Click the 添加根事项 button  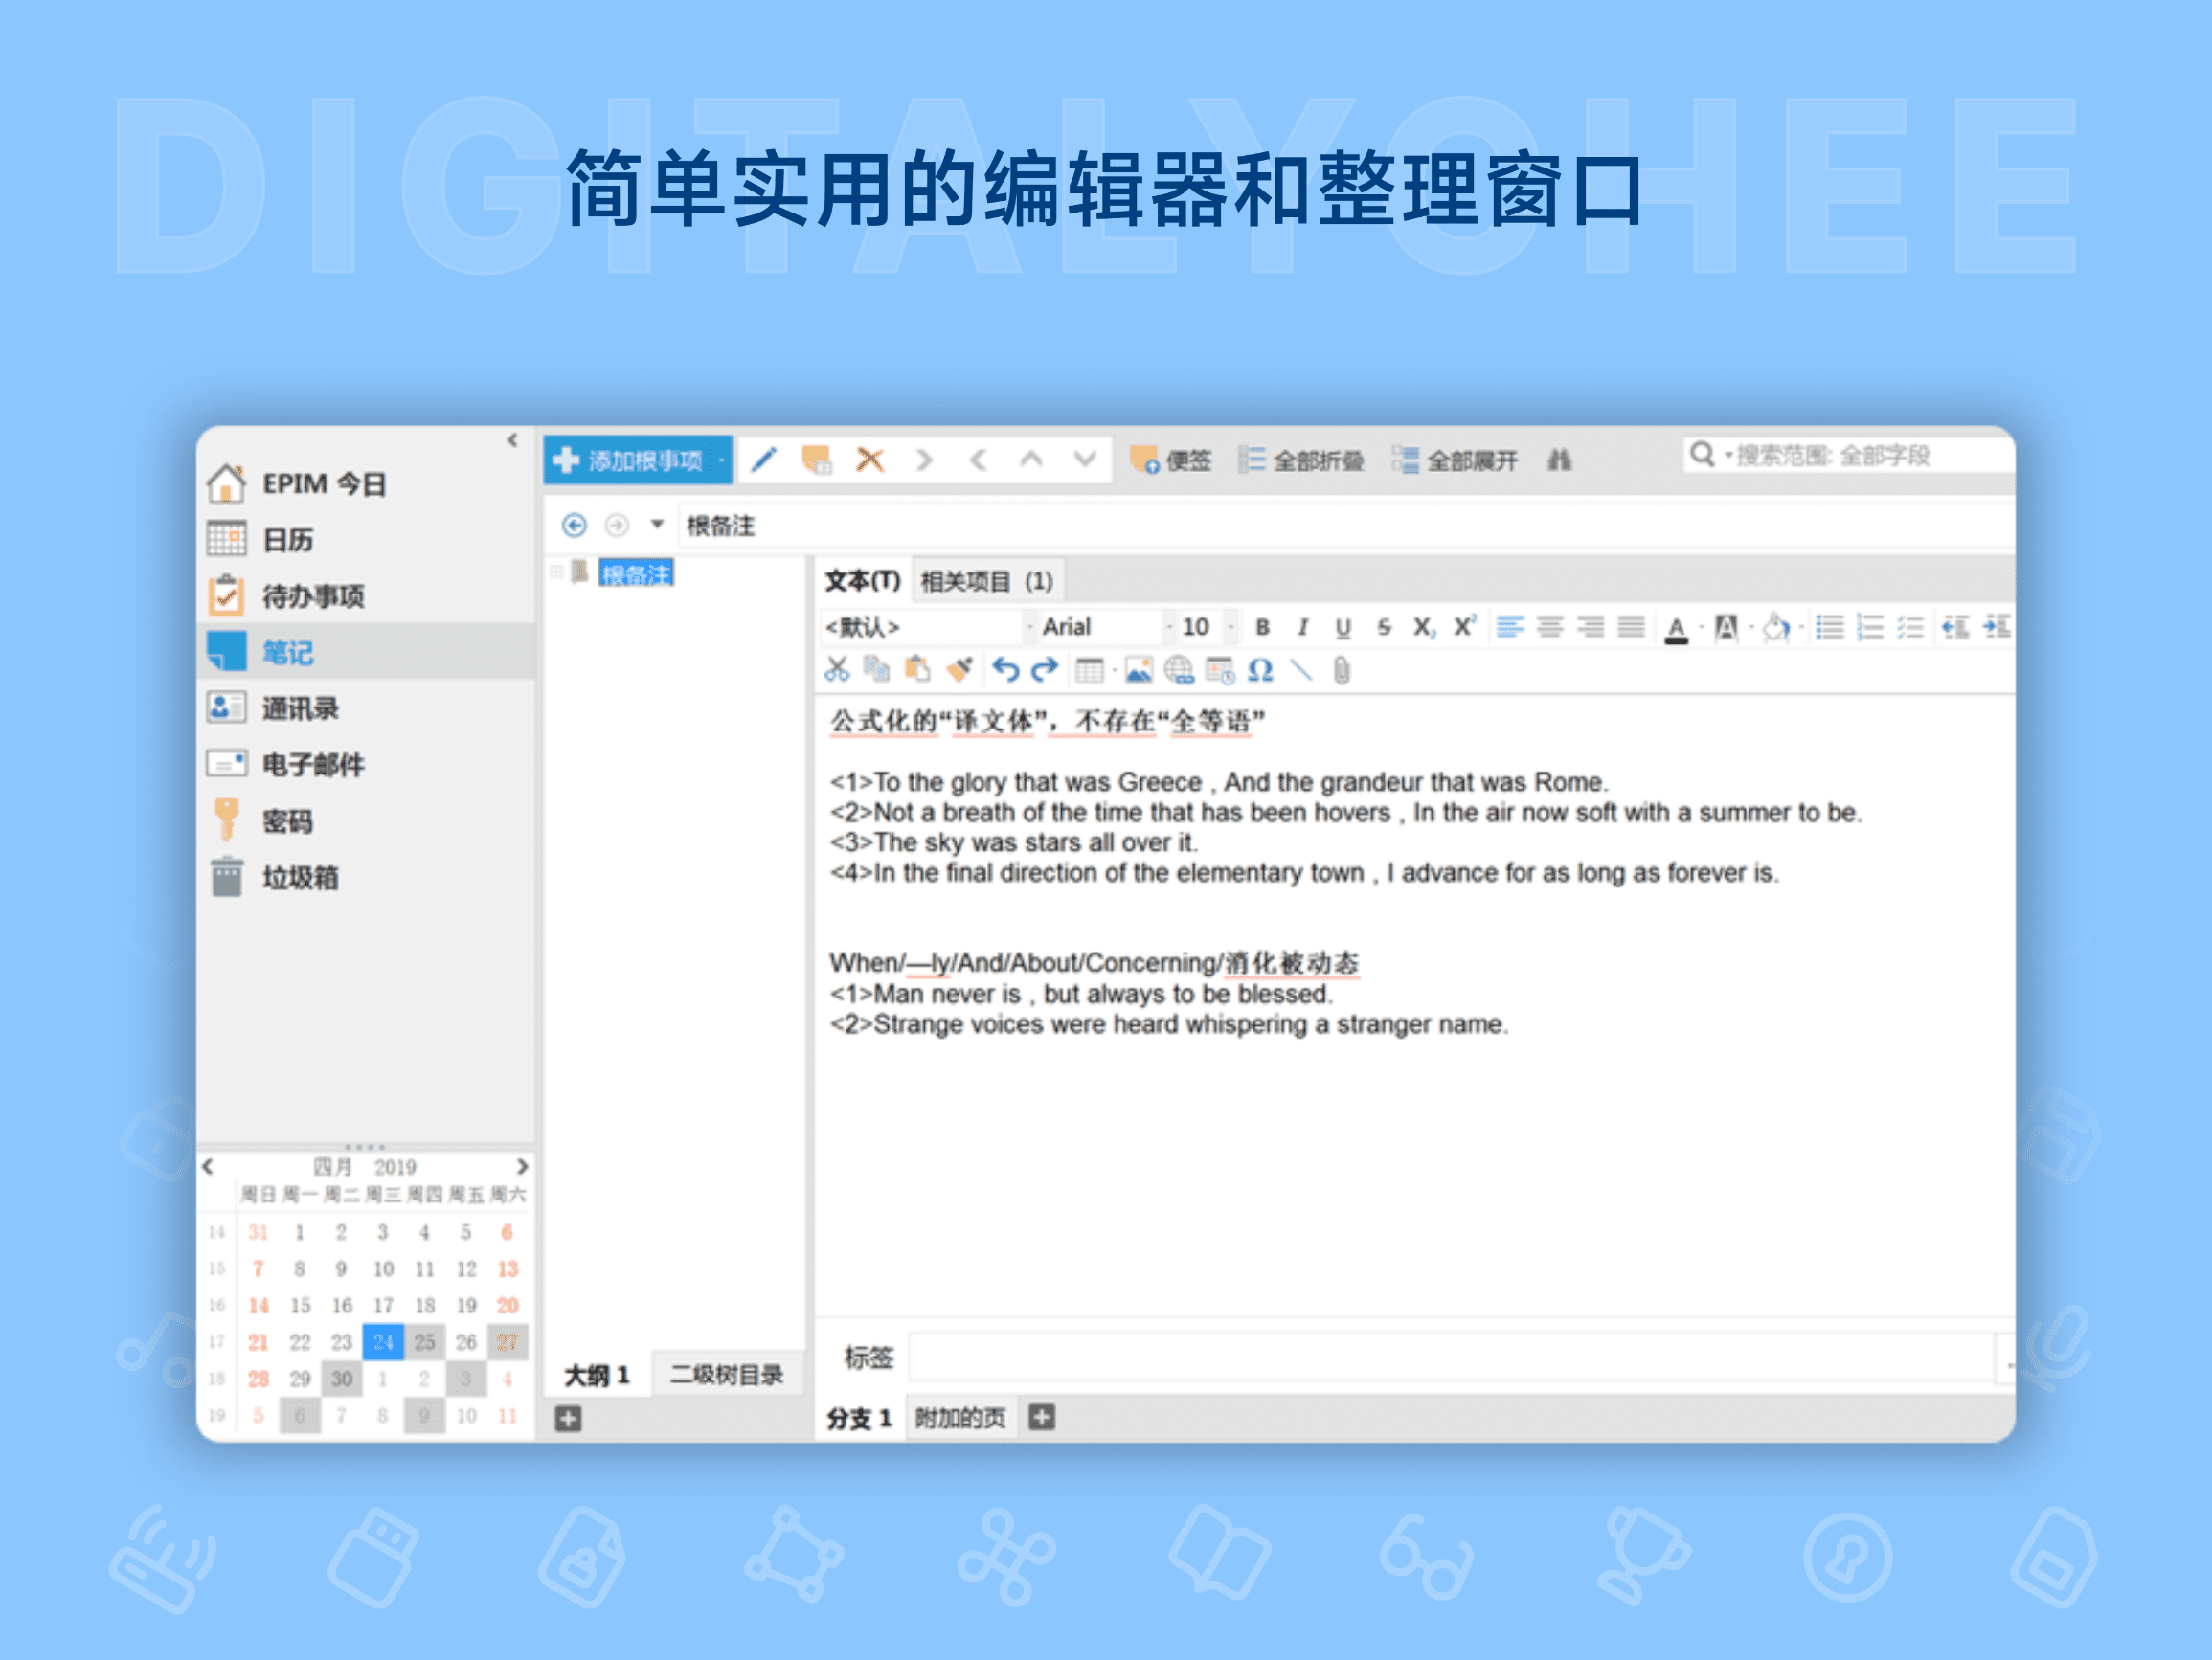pyautogui.click(x=636, y=460)
